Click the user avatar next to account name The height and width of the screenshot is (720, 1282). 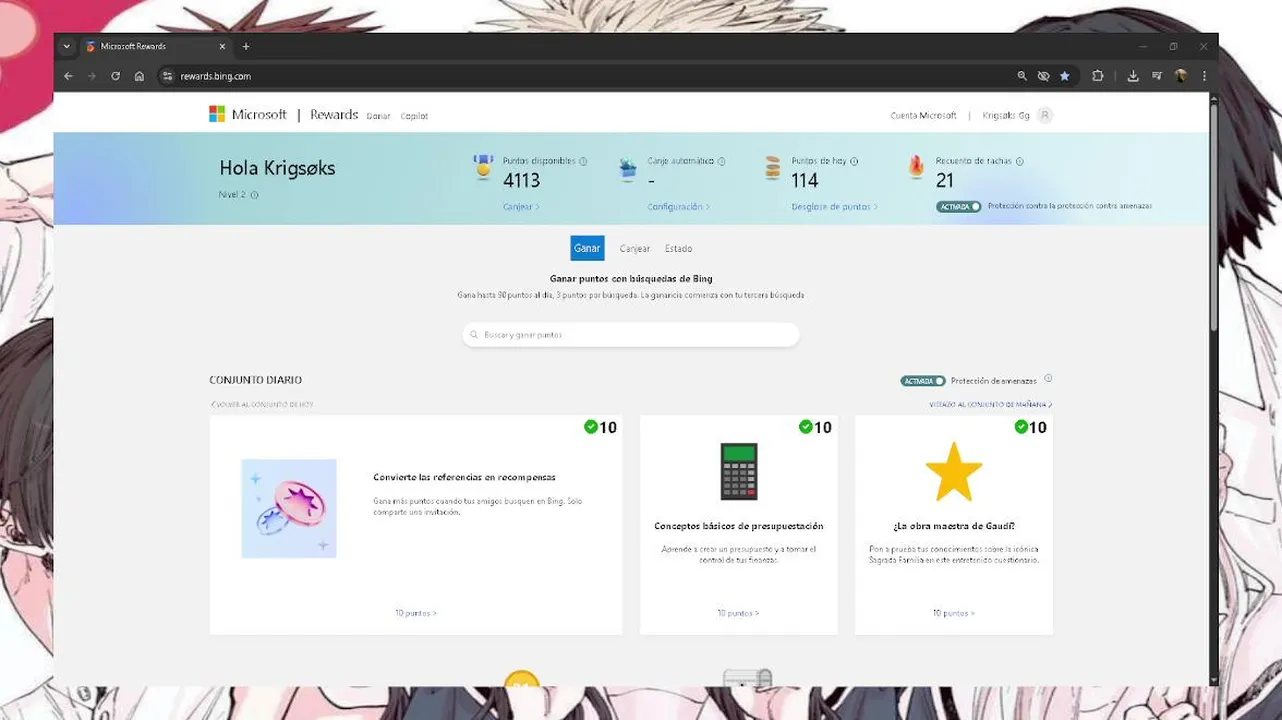(x=1045, y=115)
